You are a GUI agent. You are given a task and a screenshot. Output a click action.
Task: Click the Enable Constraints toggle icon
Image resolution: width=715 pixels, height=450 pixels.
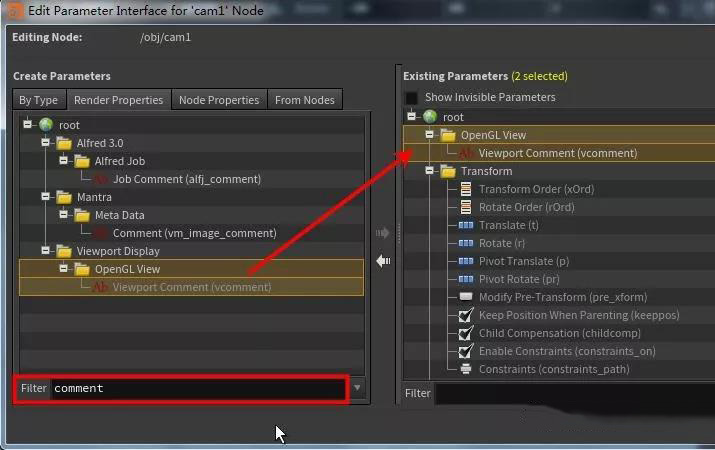(466, 351)
